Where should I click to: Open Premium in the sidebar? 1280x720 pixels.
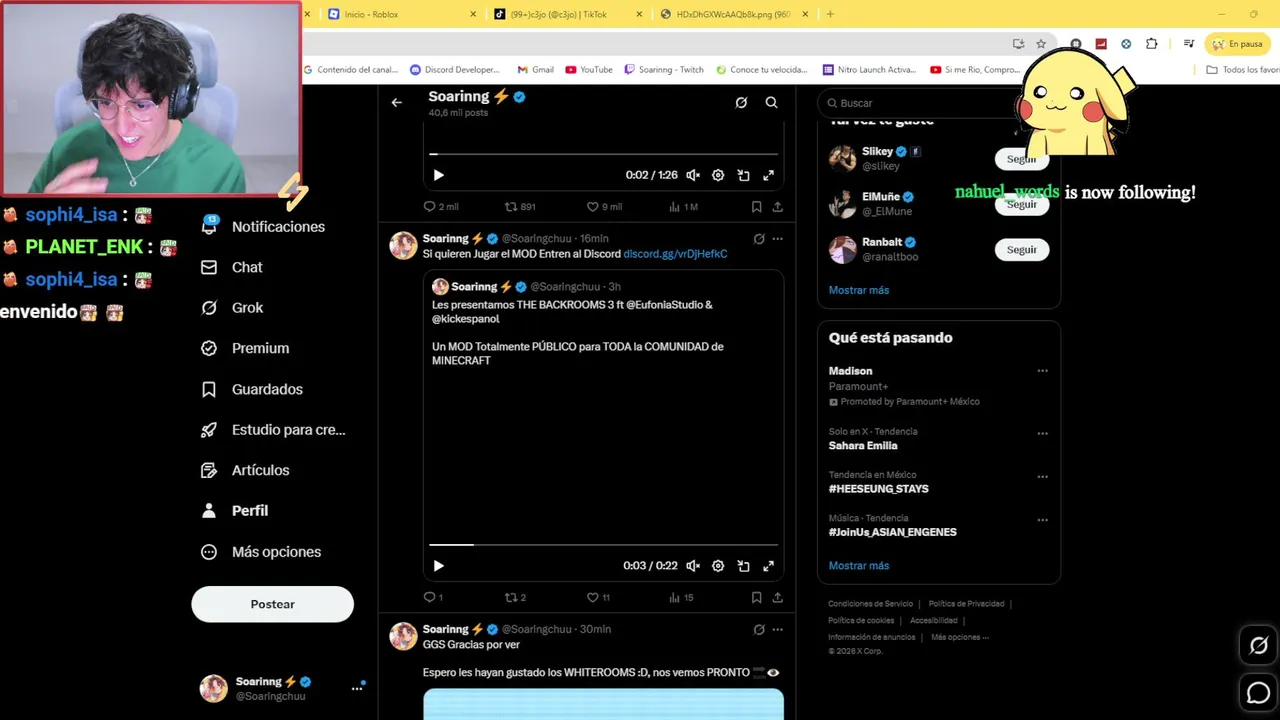(x=245, y=348)
